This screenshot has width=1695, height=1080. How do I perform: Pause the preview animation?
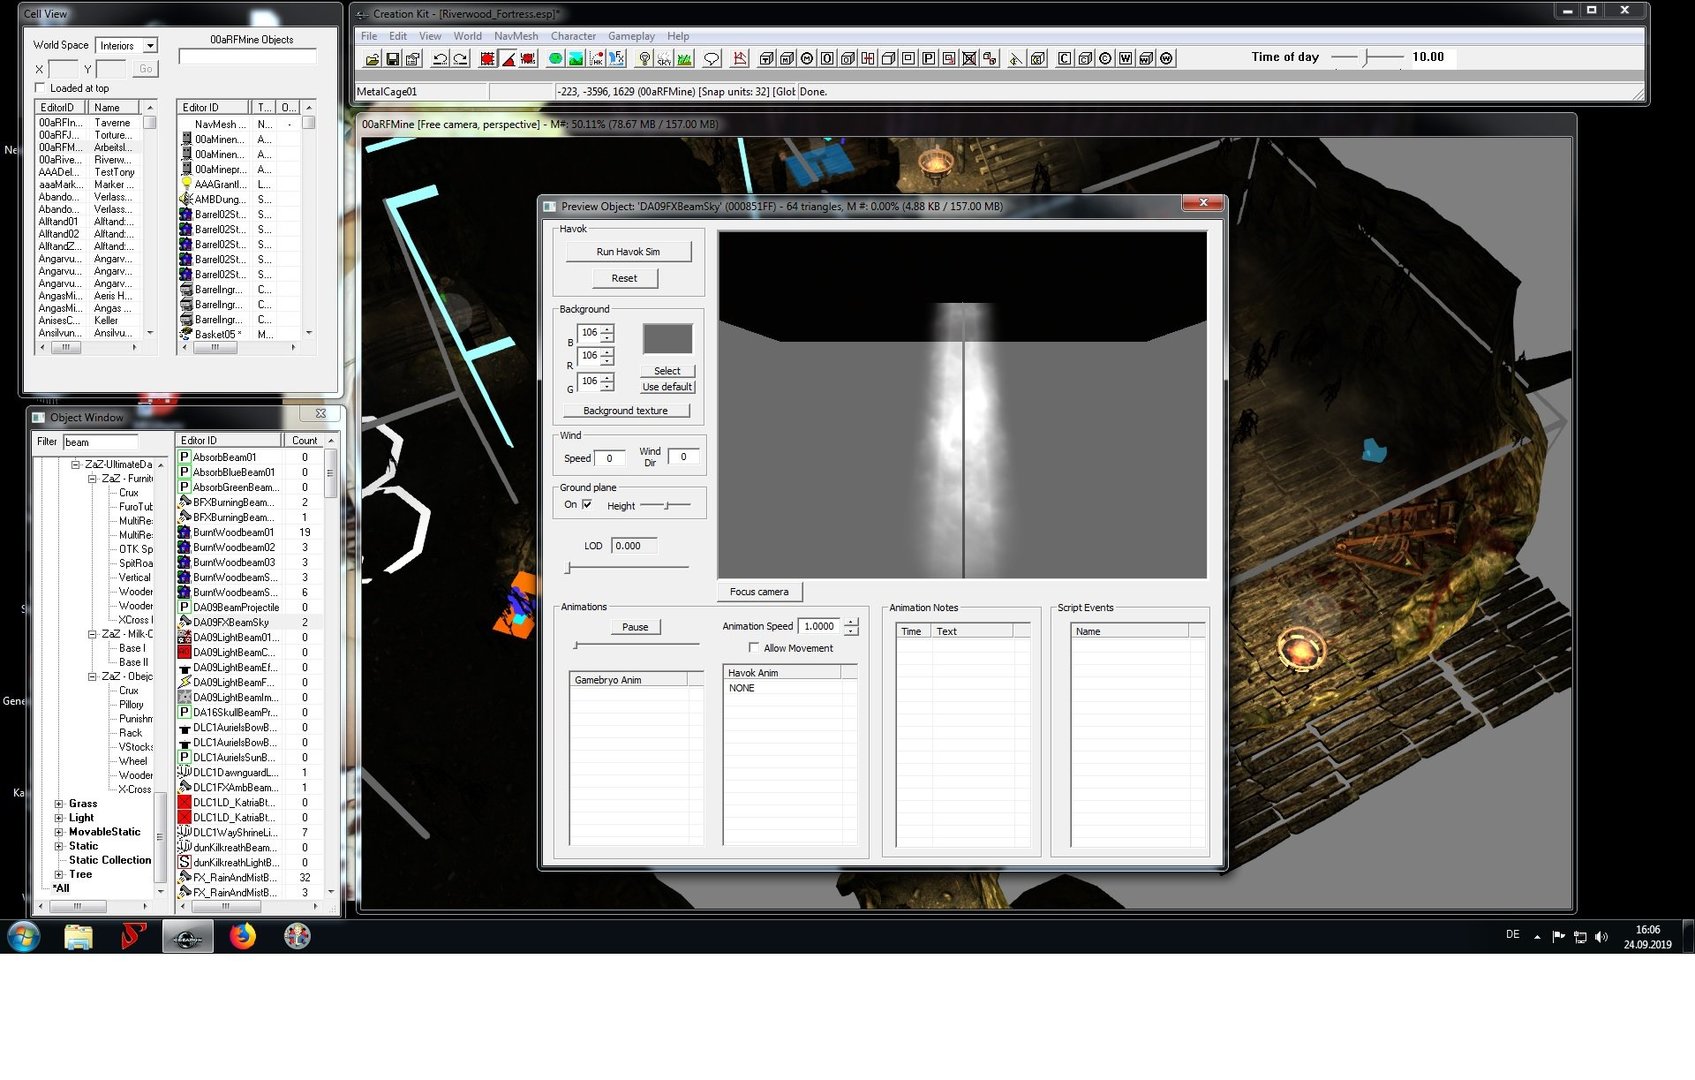635,627
